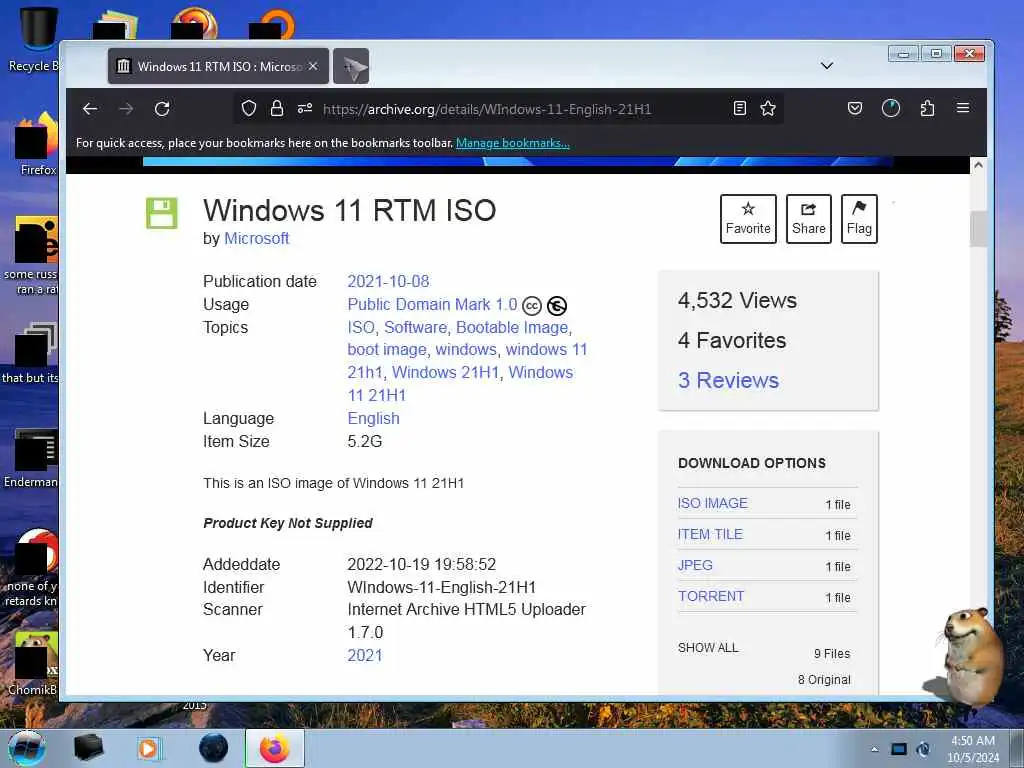1024x768 pixels.
Task: Reload the page with the refresh icon
Action: click(162, 108)
